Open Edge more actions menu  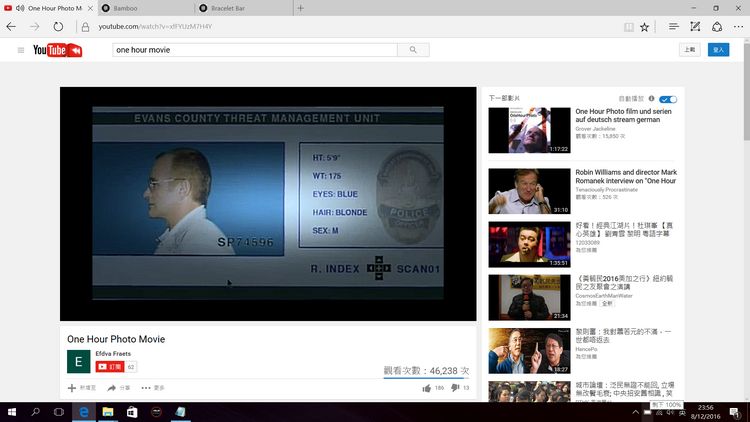pos(738,27)
